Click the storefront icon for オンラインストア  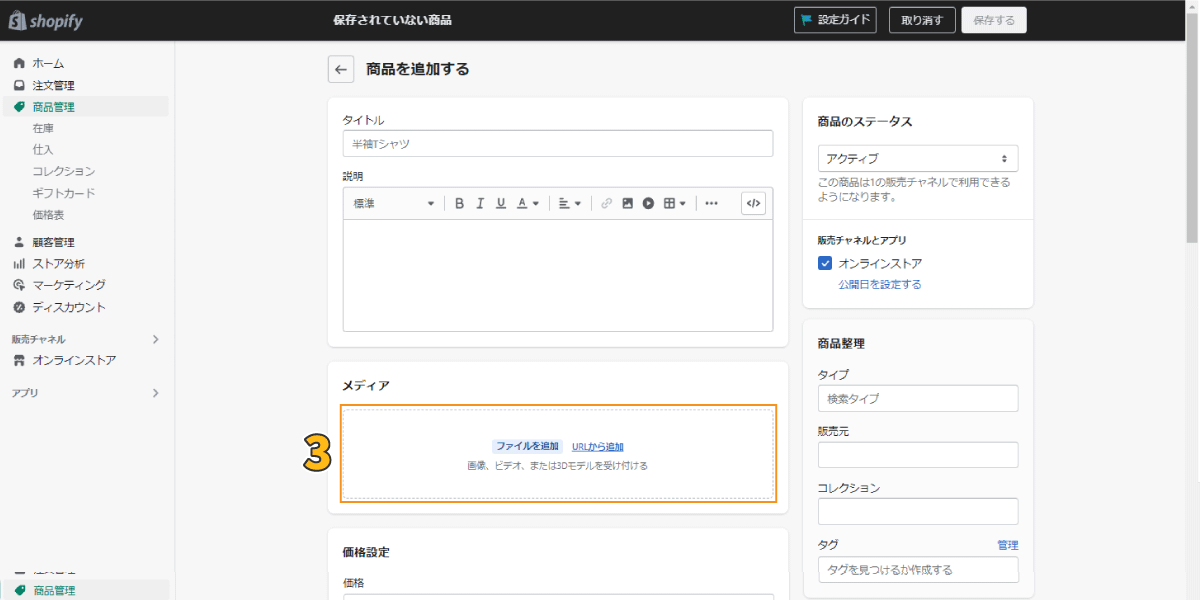pyautogui.click(x=19, y=360)
